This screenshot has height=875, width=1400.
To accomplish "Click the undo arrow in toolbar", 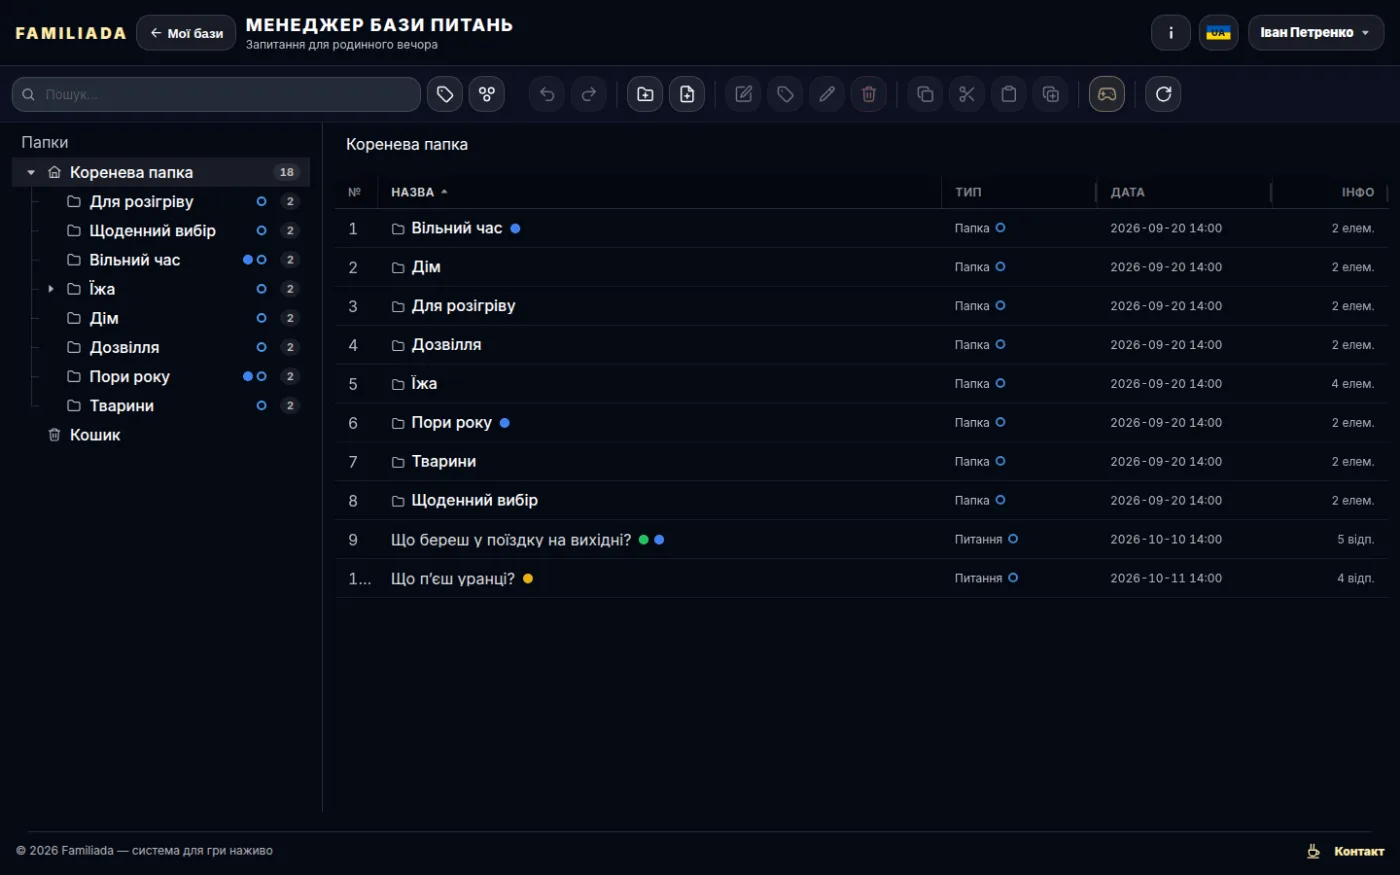I will 547,94.
